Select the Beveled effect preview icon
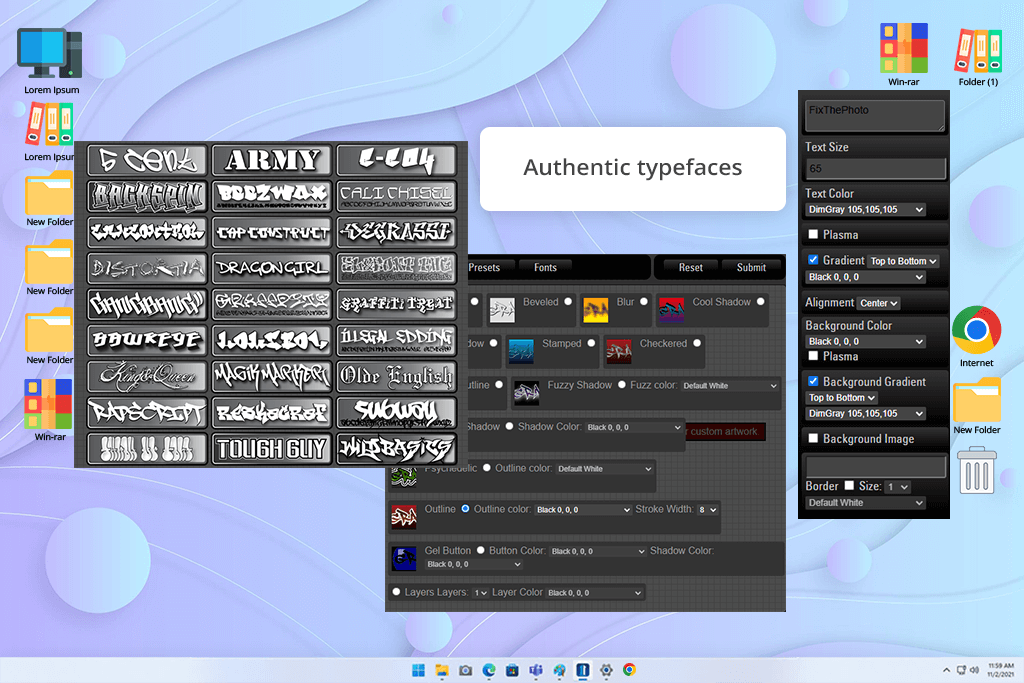Screen dimensions: 1024x683 click(502, 310)
